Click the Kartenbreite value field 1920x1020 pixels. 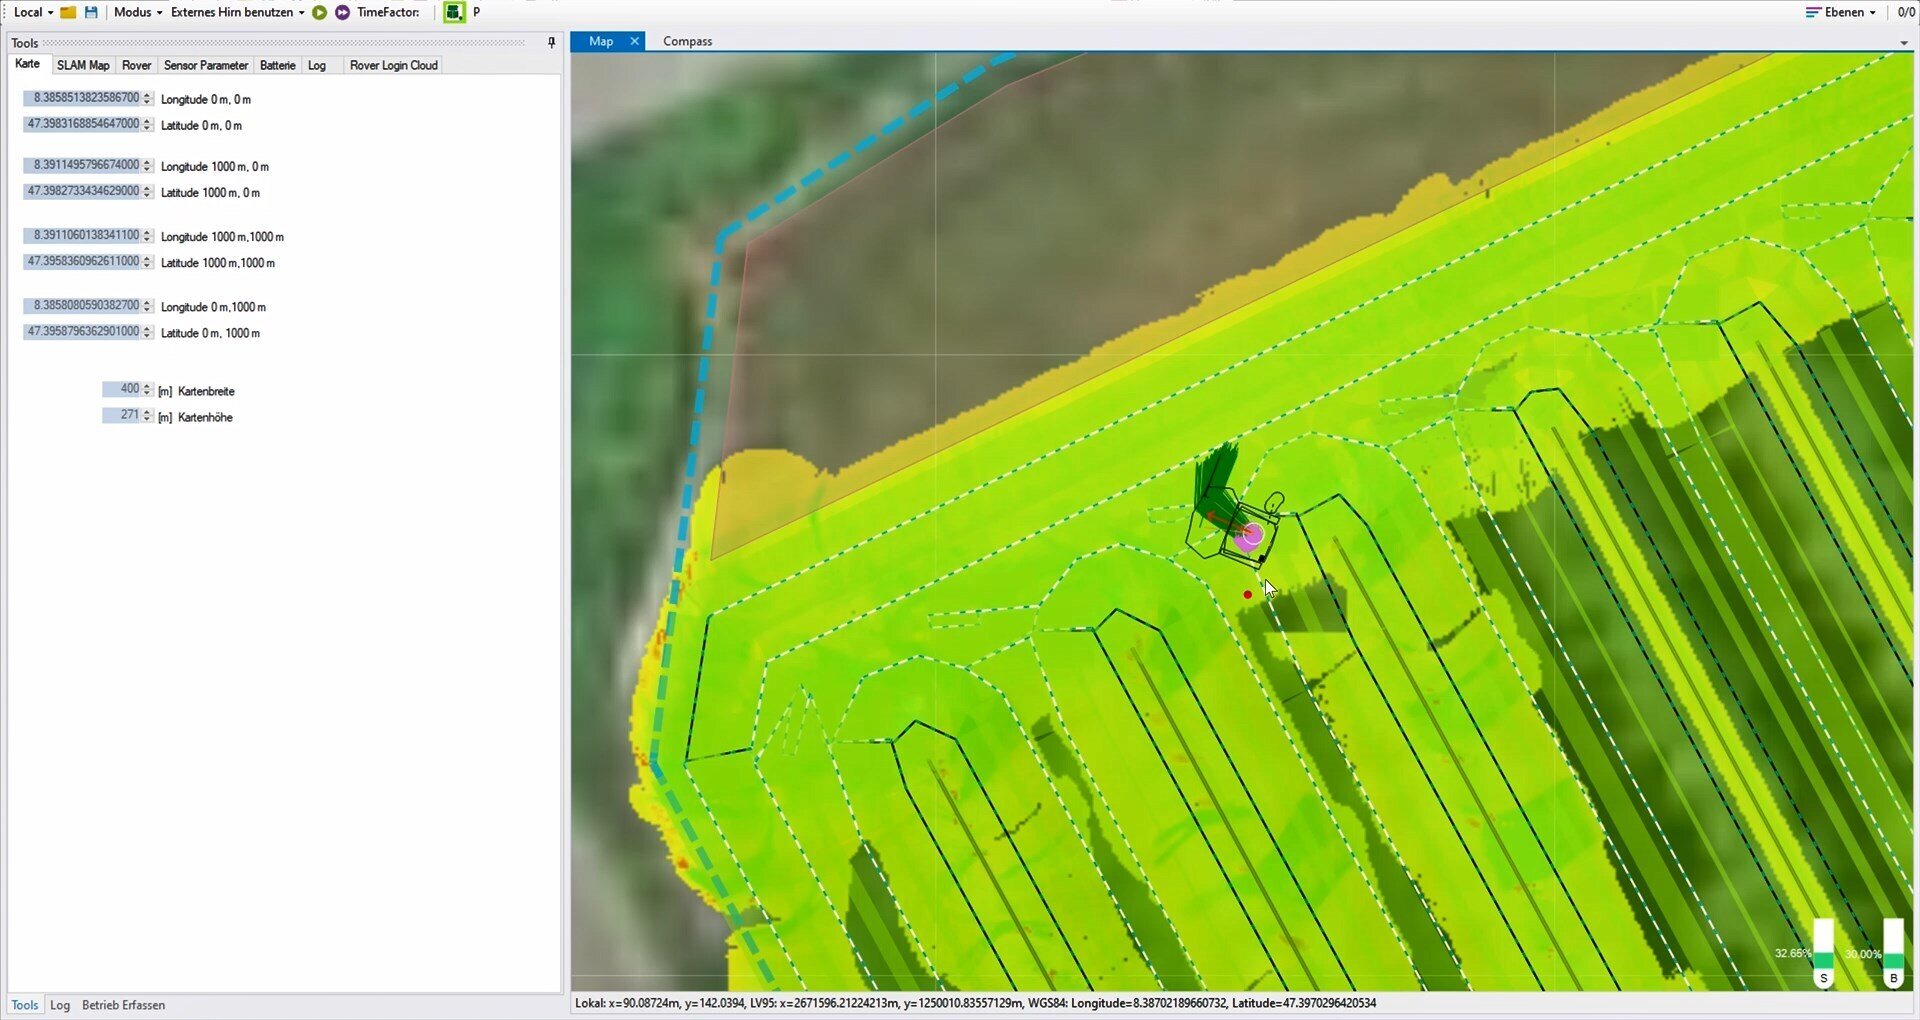pyautogui.click(x=122, y=389)
